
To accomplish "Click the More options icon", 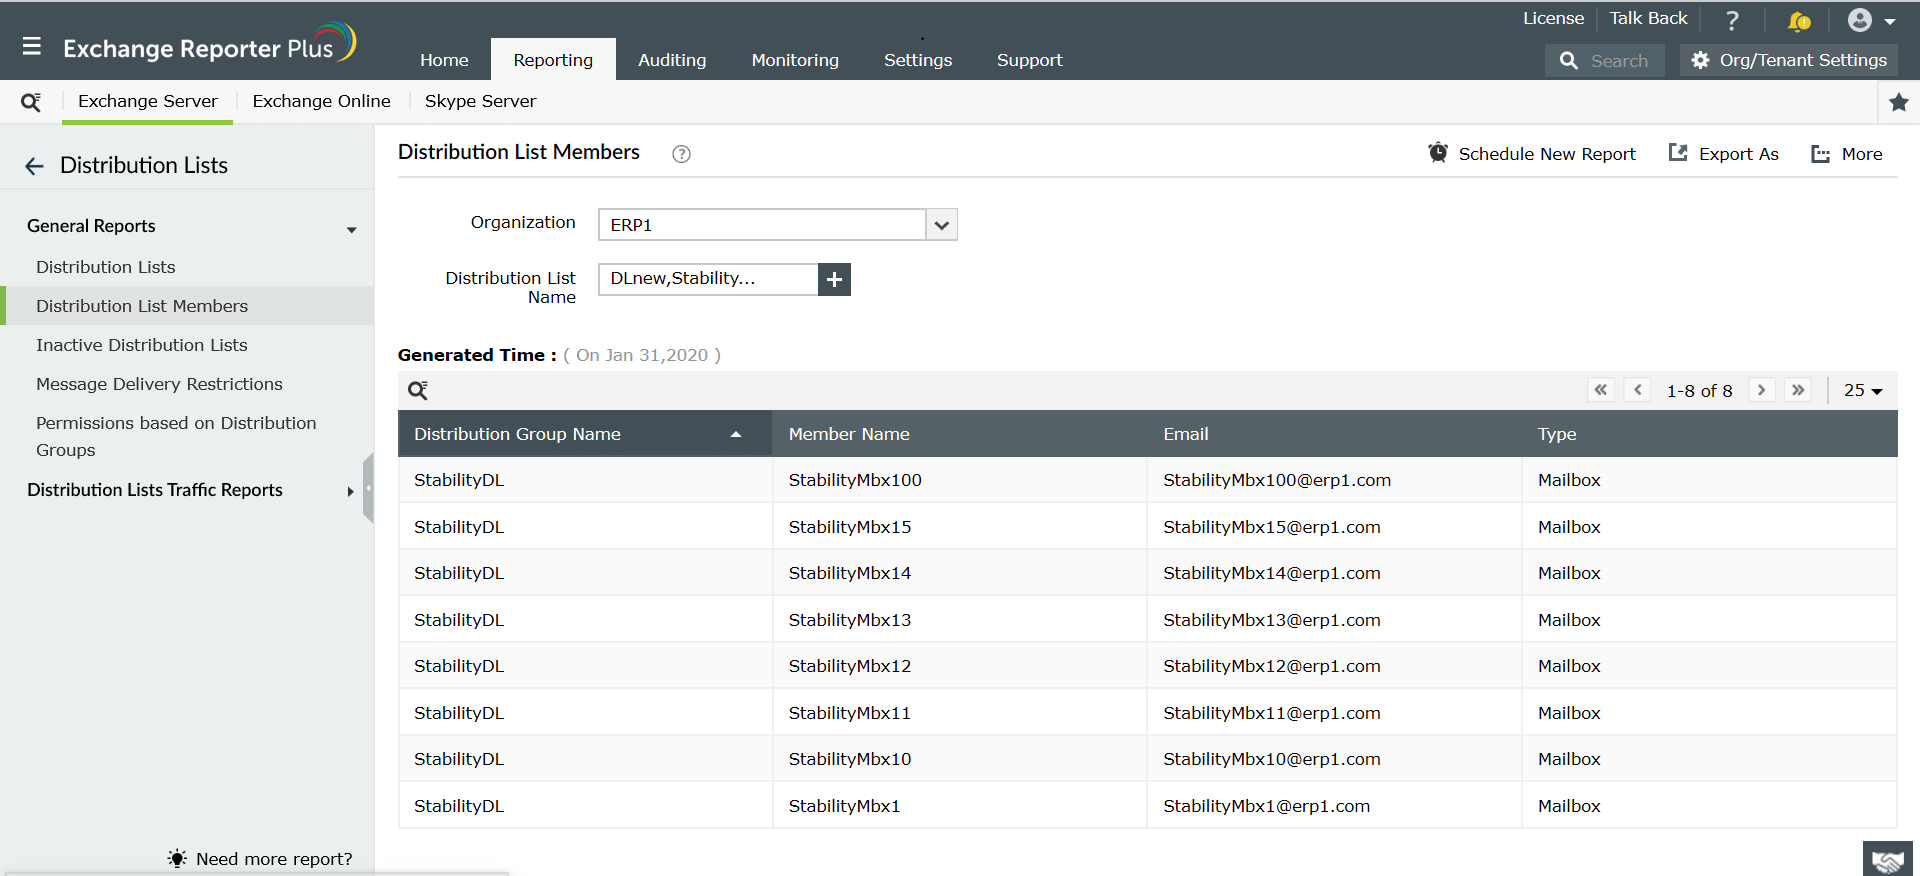I will pyautogui.click(x=1821, y=154).
